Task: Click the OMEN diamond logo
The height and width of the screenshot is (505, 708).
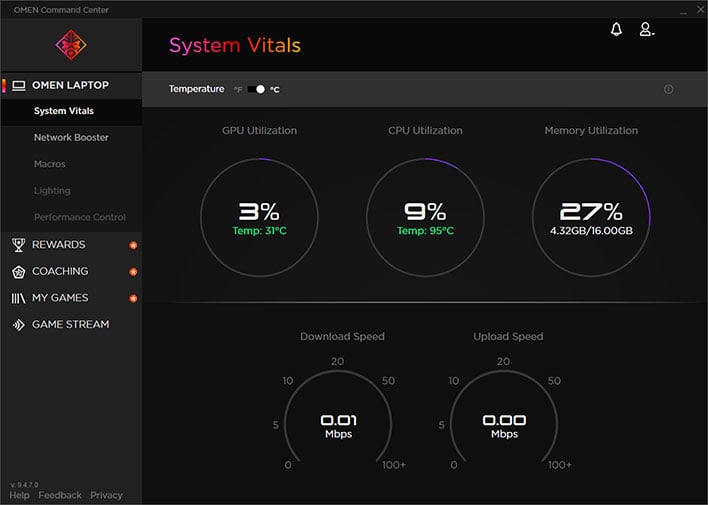Action: click(x=71, y=45)
